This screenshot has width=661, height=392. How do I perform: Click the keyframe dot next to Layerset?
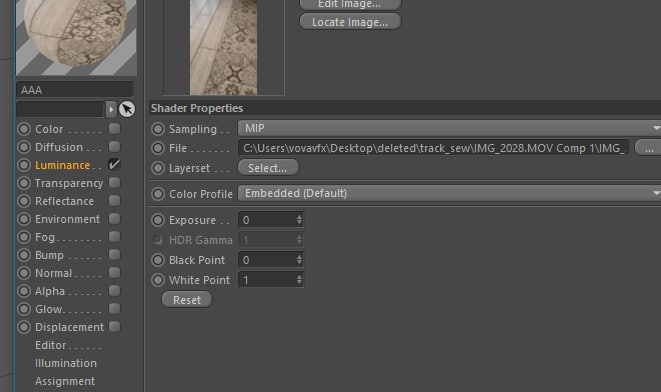pos(158,168)
